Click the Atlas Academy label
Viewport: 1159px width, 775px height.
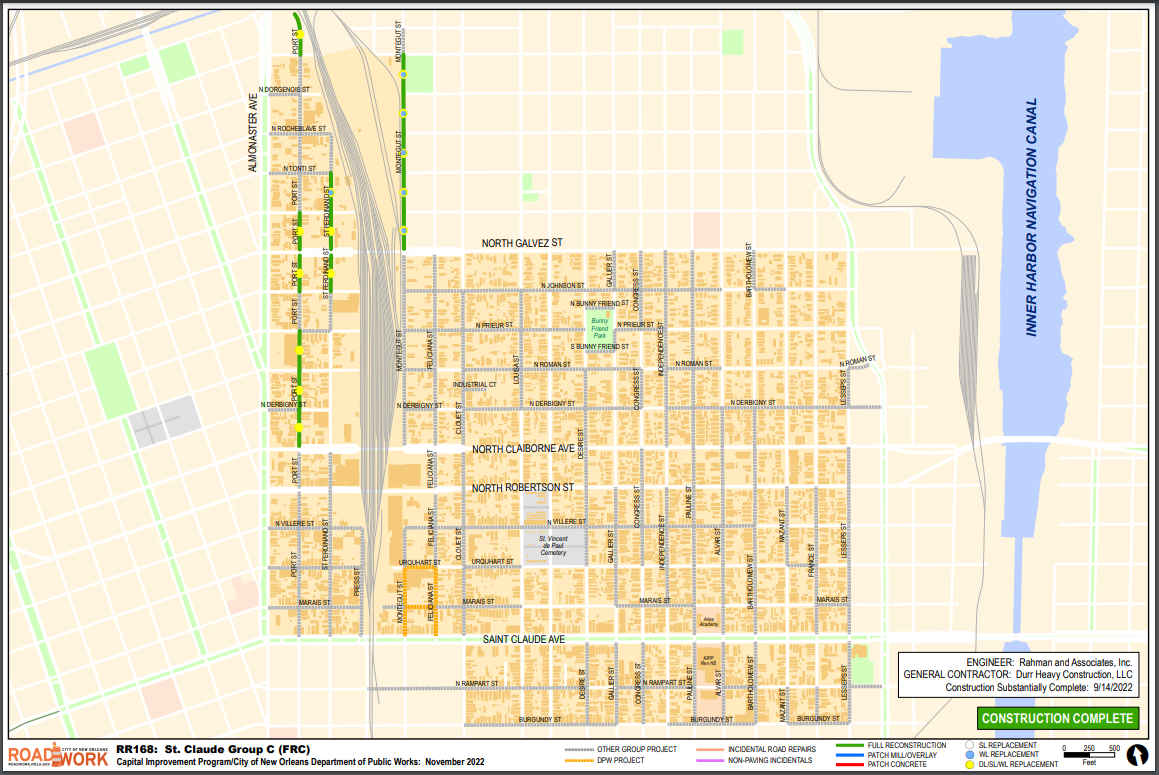click(x=709, y=622)
